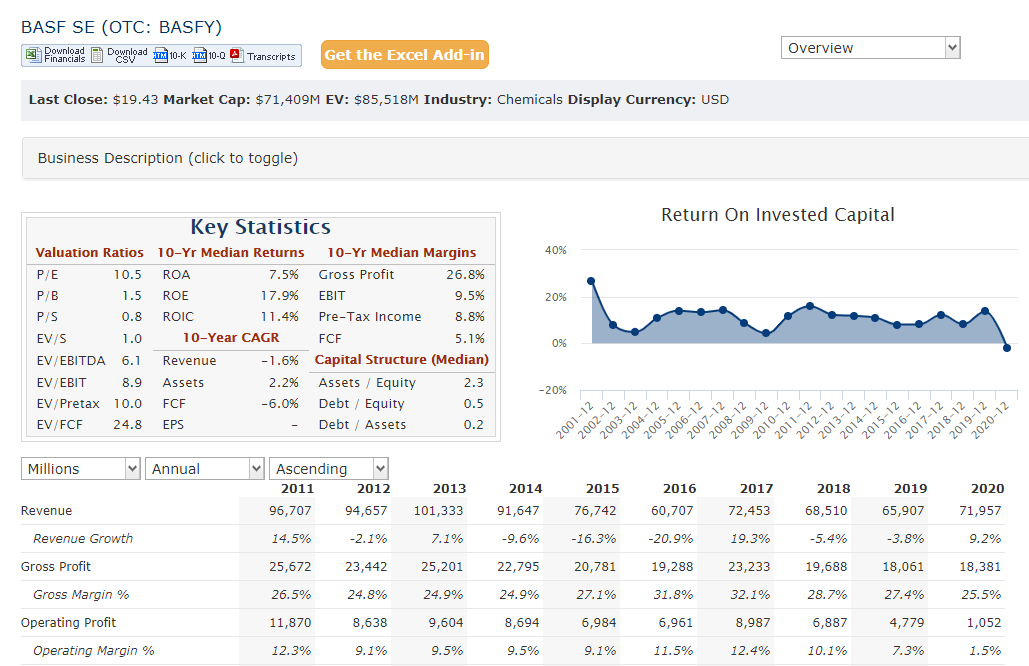The image size is (1029, 666).
Task: Click the Download Financials link text
Action: 64,55
